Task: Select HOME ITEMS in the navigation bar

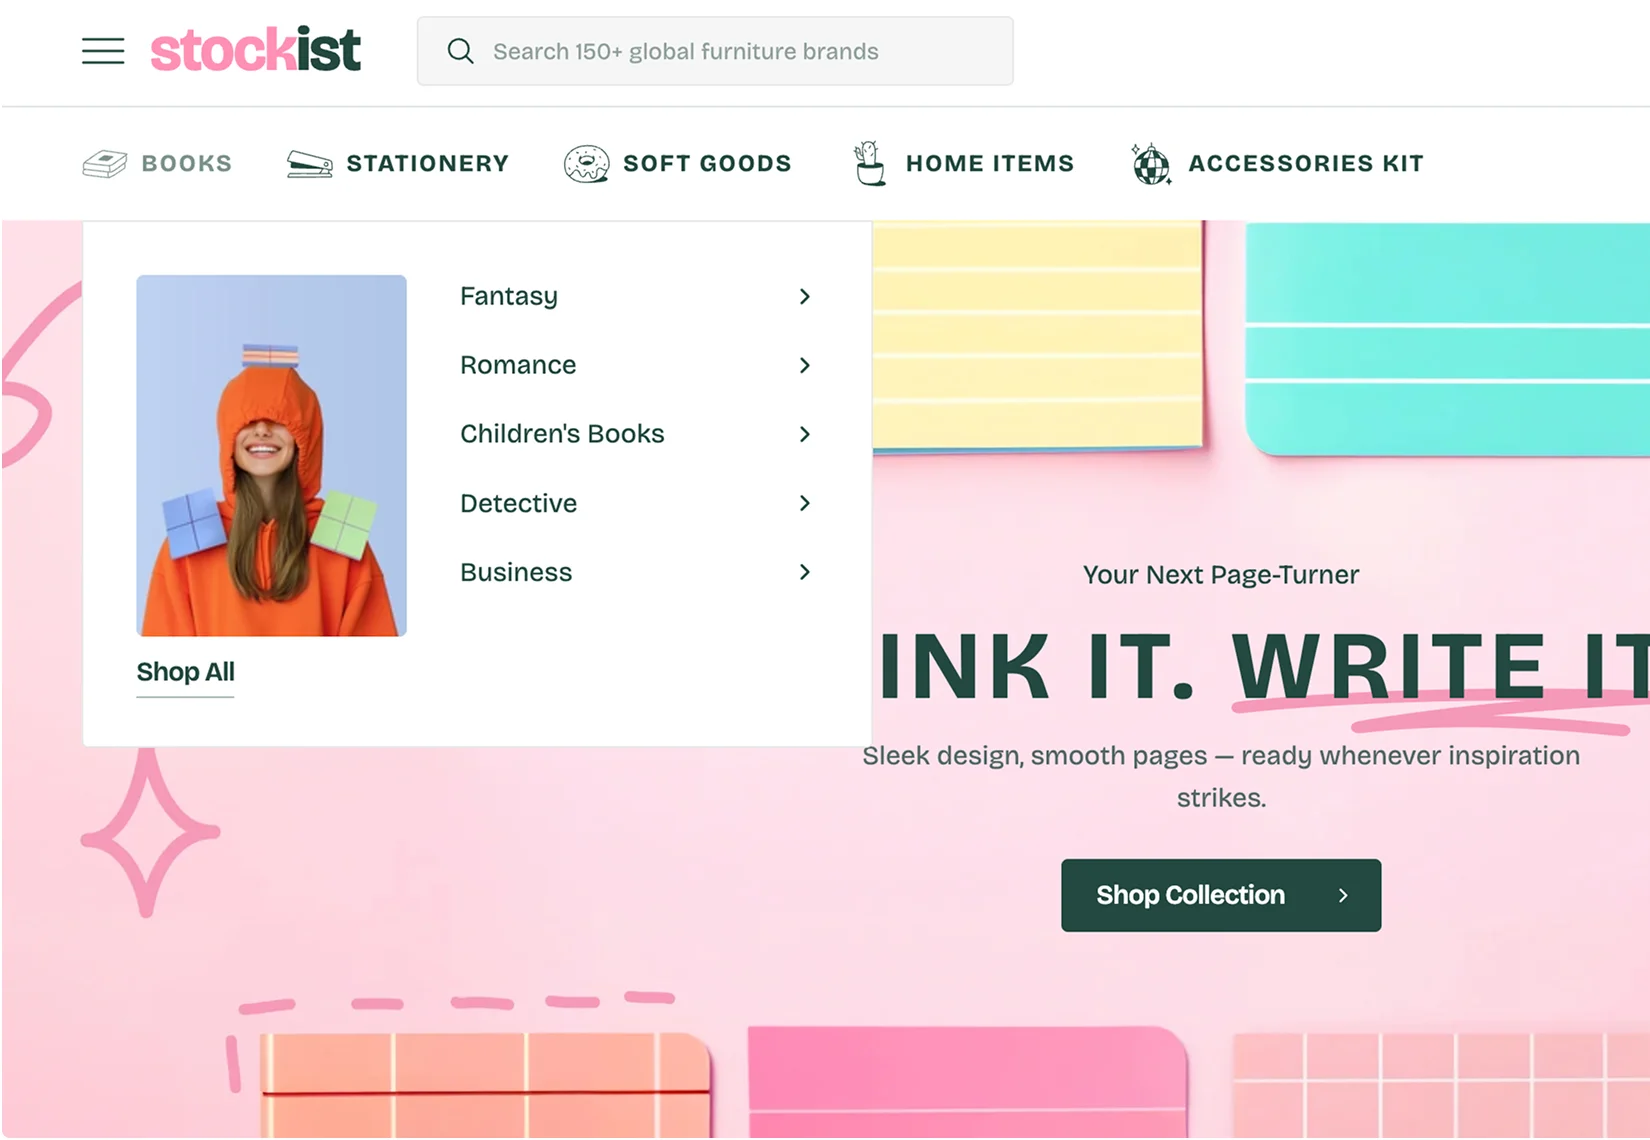Action: 989,163
